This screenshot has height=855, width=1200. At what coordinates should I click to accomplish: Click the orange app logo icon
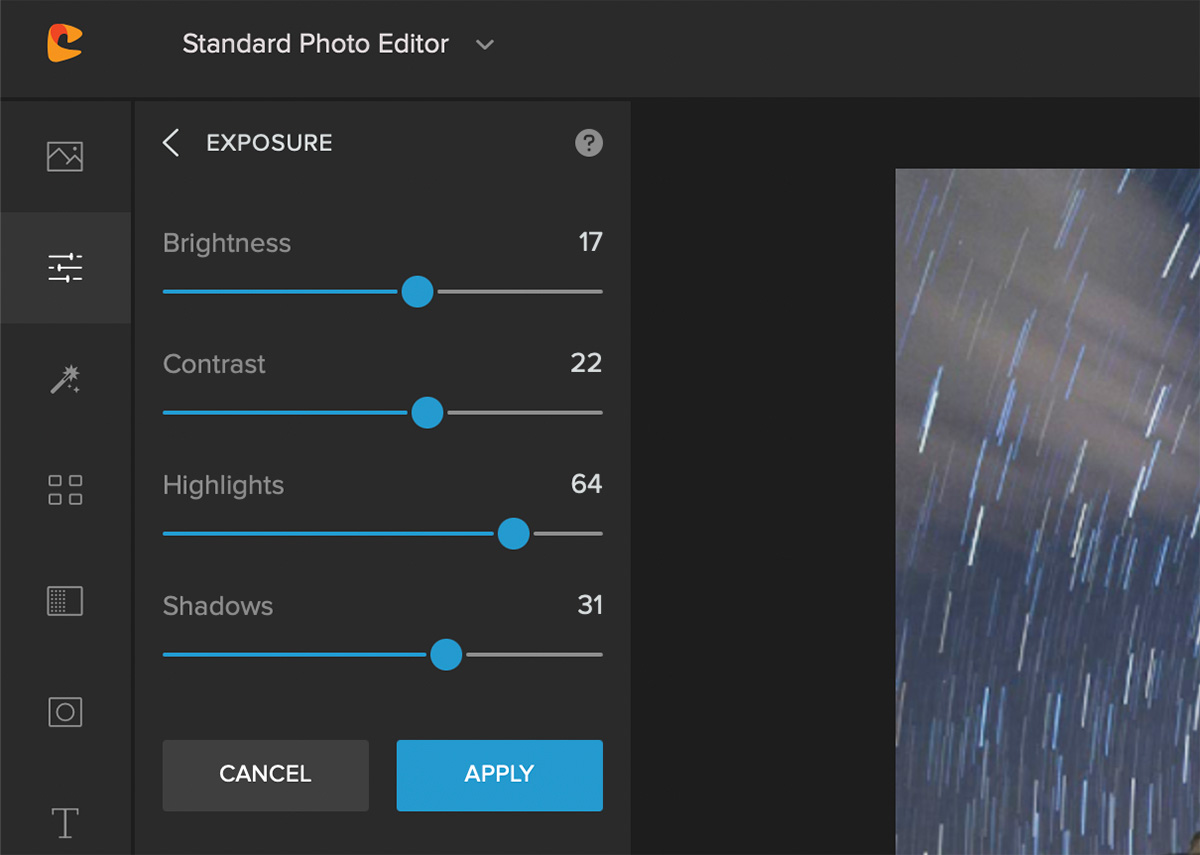click(x=64, y=43)
